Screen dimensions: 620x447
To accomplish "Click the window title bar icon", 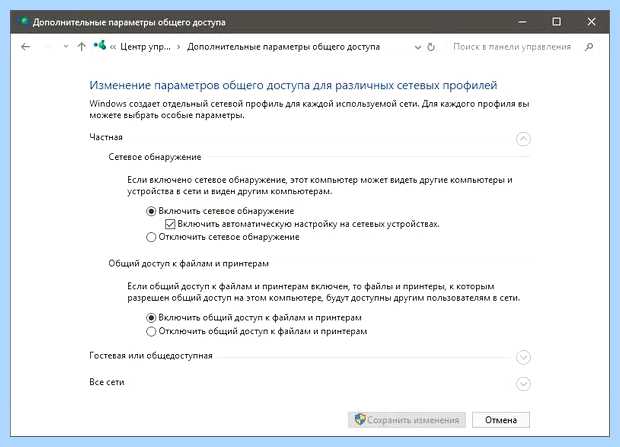I will point(24,21).
